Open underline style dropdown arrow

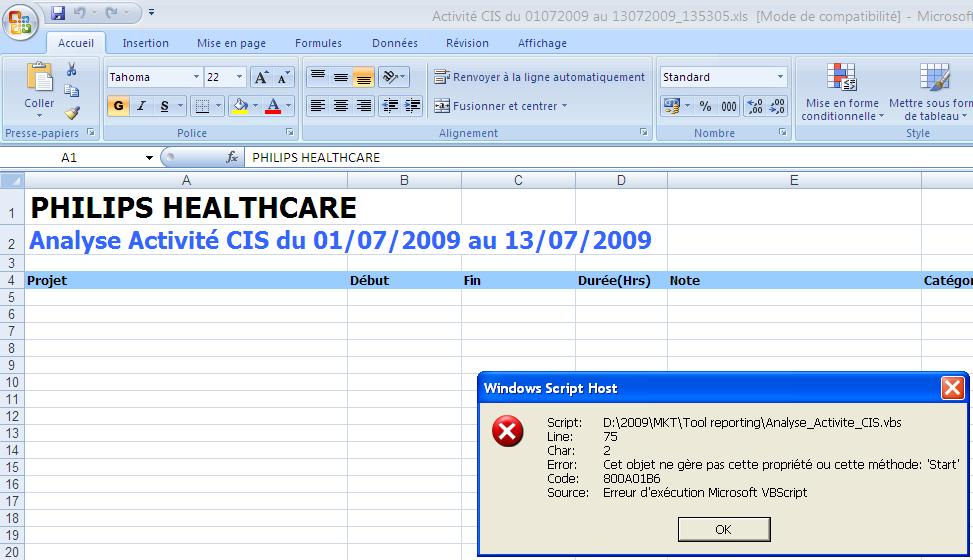click(x=181, y=106)
